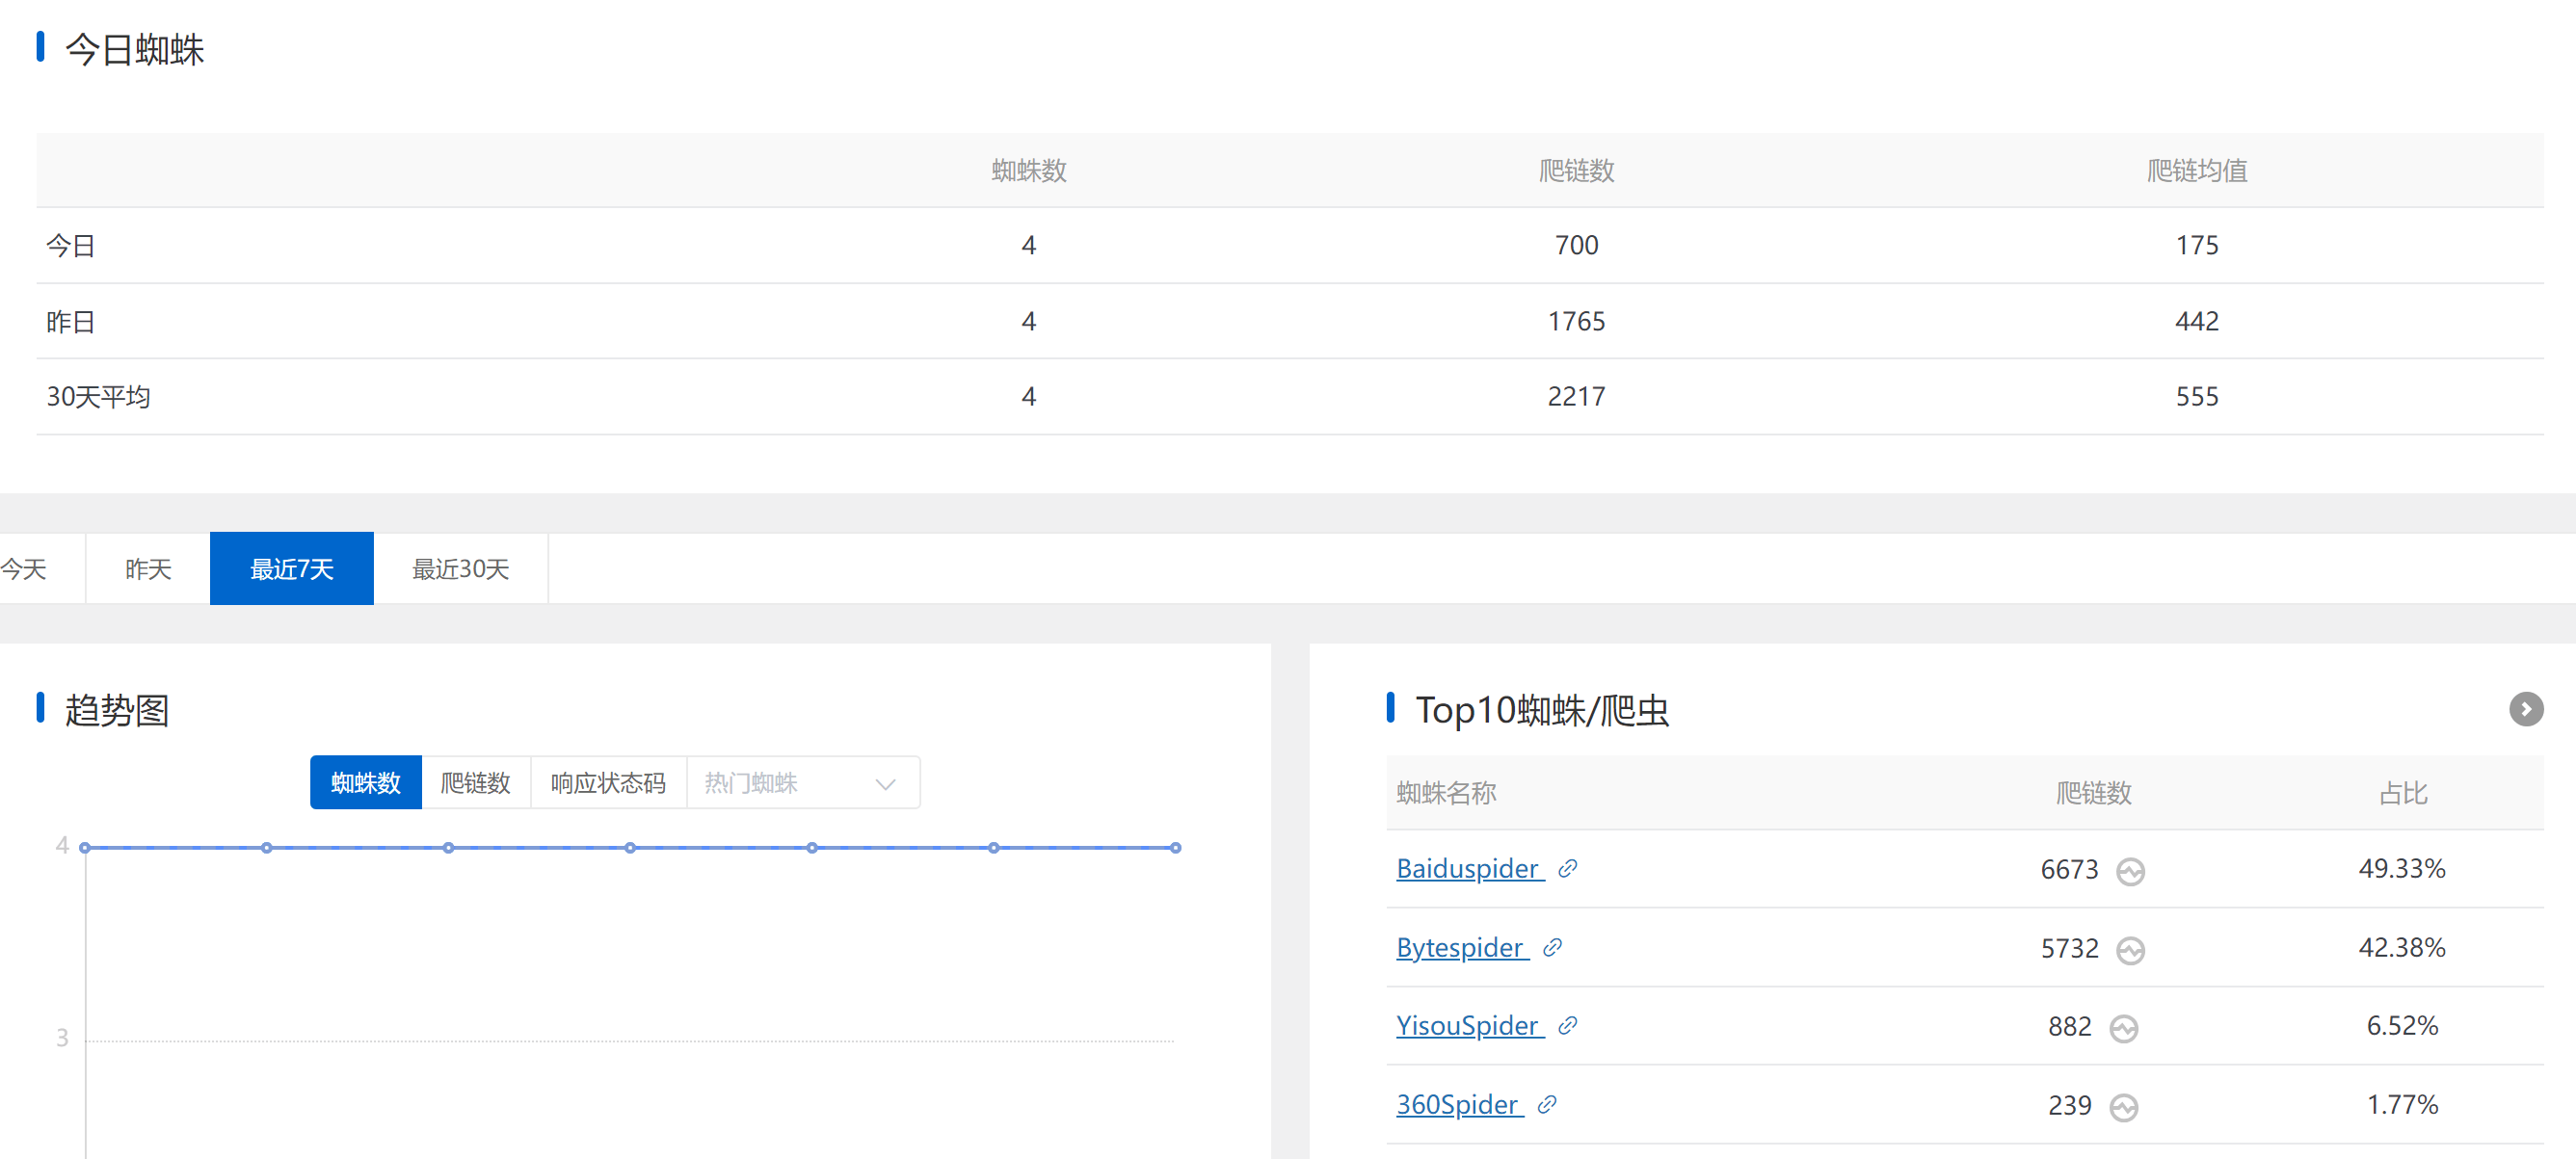Open Top10 spiders details arrow
This screenshot has width=2576, height=1159.
pos(2526,709)
